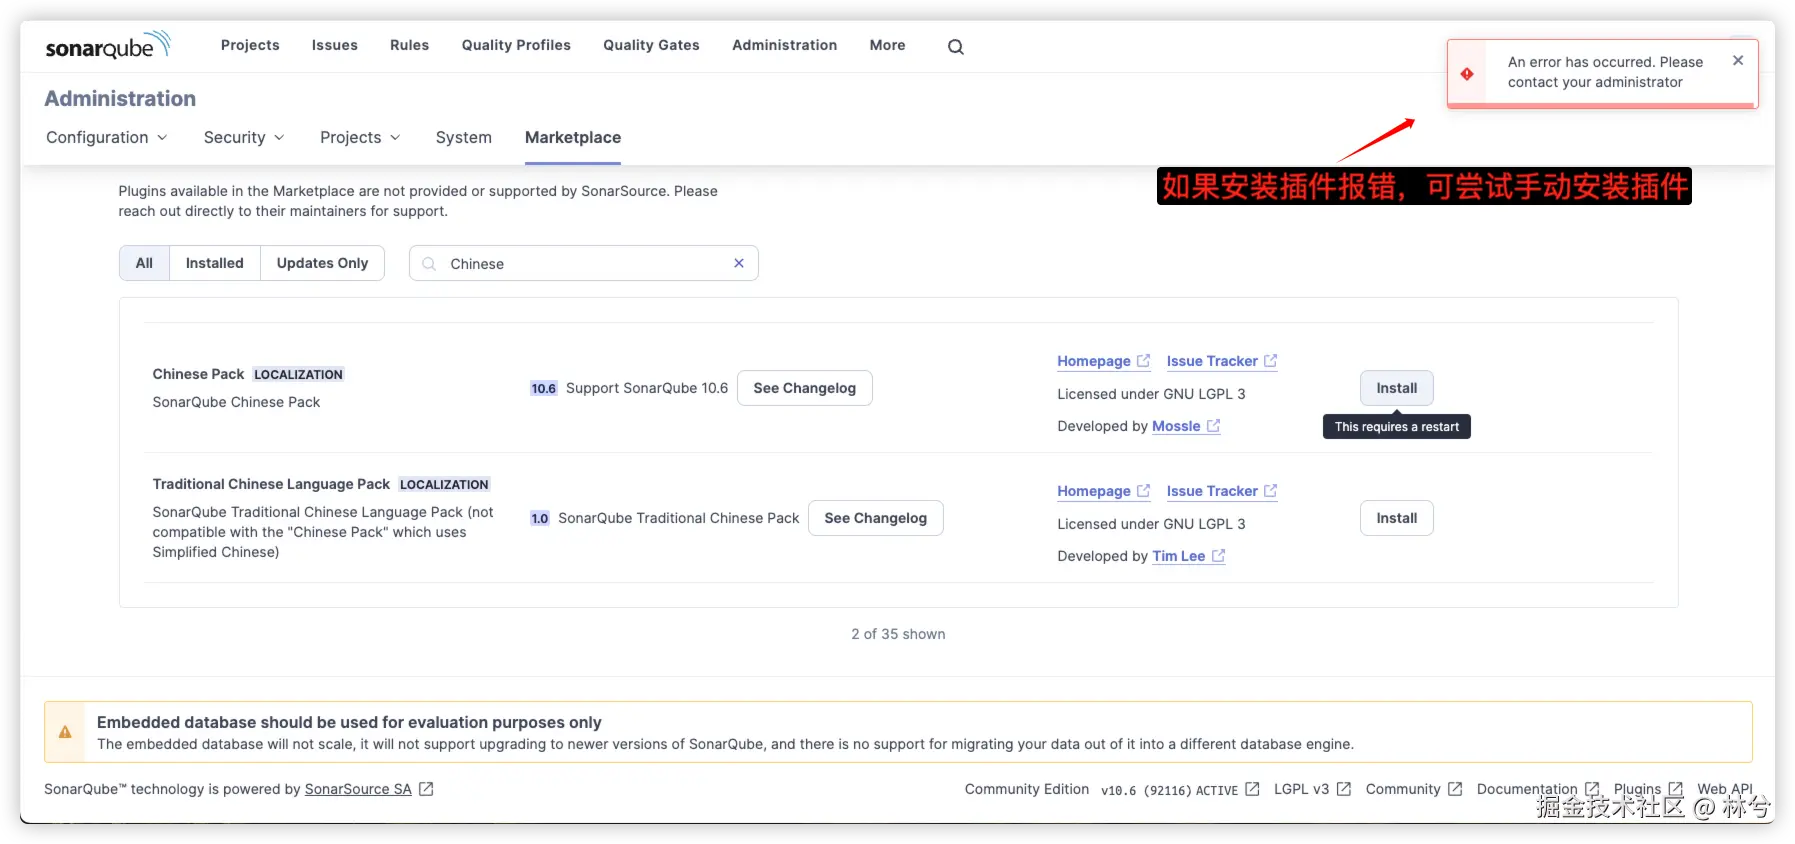Dismiss the error notification with the X
The height and width of the screenshot is (844, 1795).
[1738, 60]
